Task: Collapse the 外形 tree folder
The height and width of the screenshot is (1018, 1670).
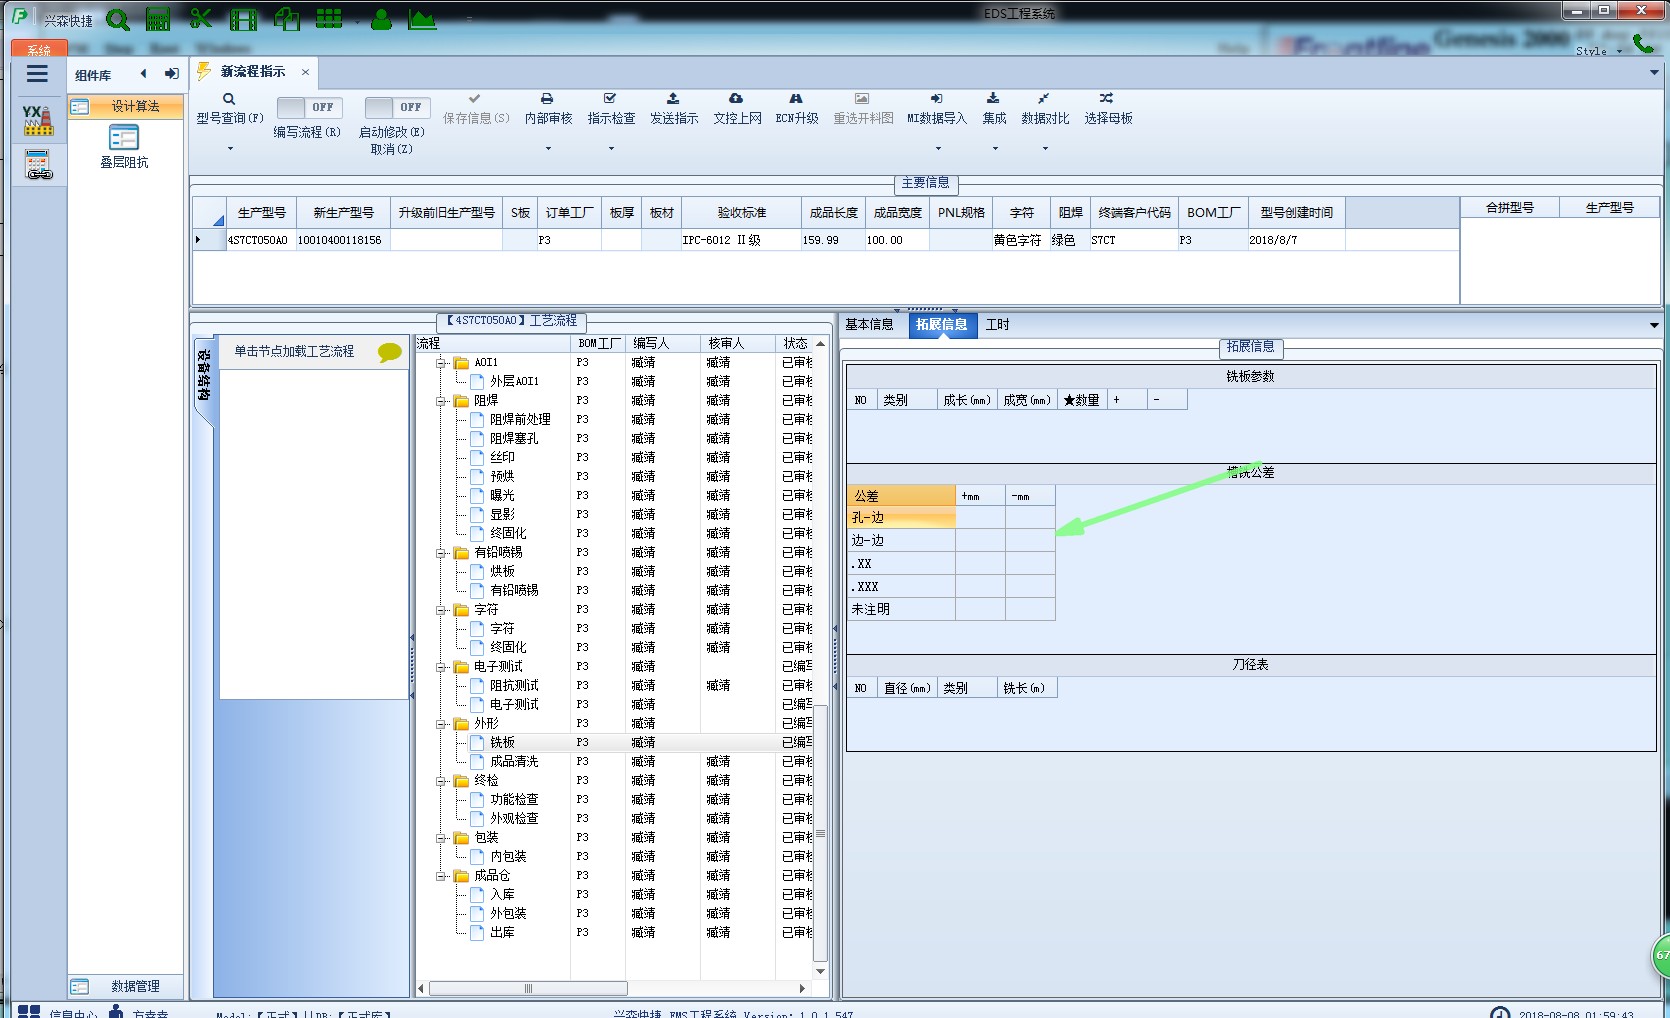Action: (441, 724)
